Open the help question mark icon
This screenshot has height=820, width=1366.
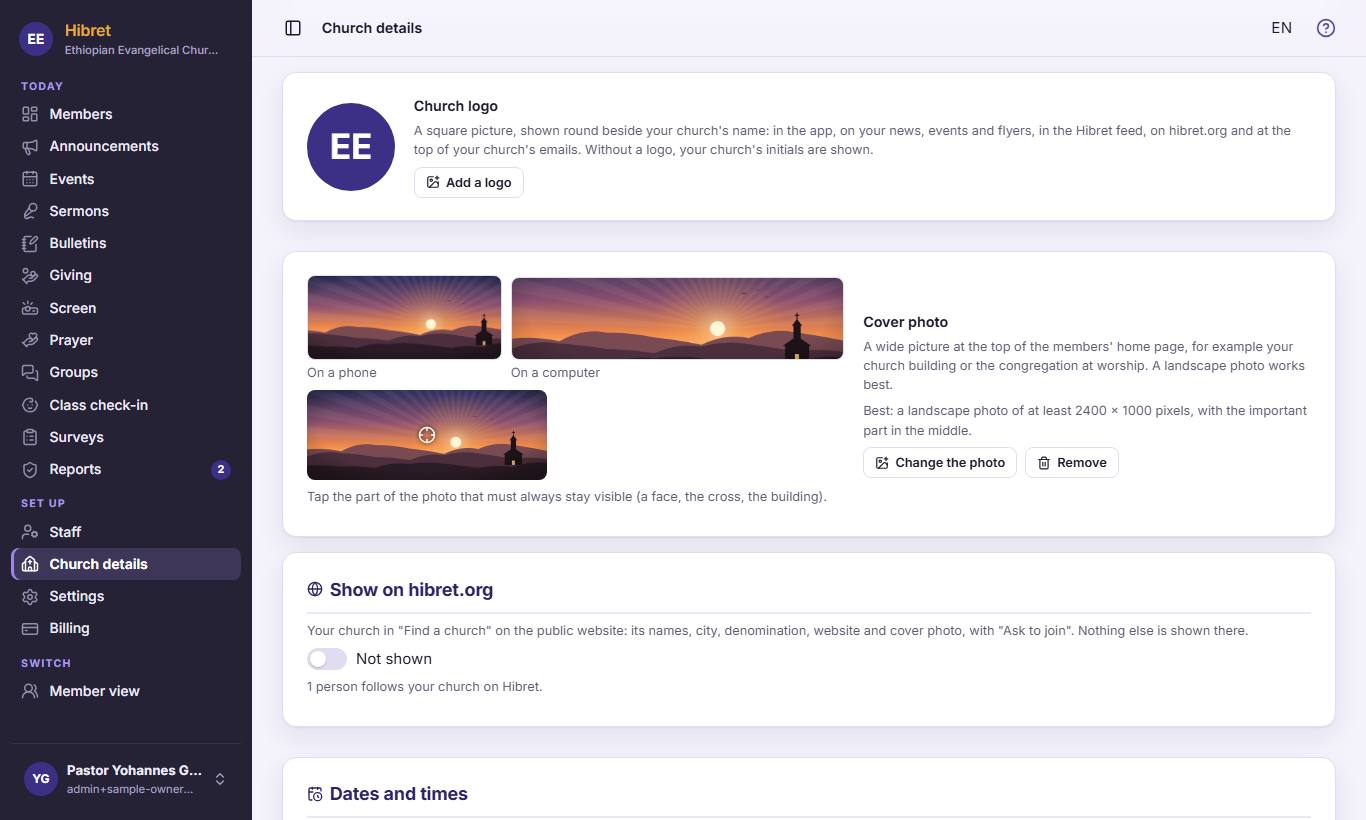pyautogui.click(x=1326, y=28)
